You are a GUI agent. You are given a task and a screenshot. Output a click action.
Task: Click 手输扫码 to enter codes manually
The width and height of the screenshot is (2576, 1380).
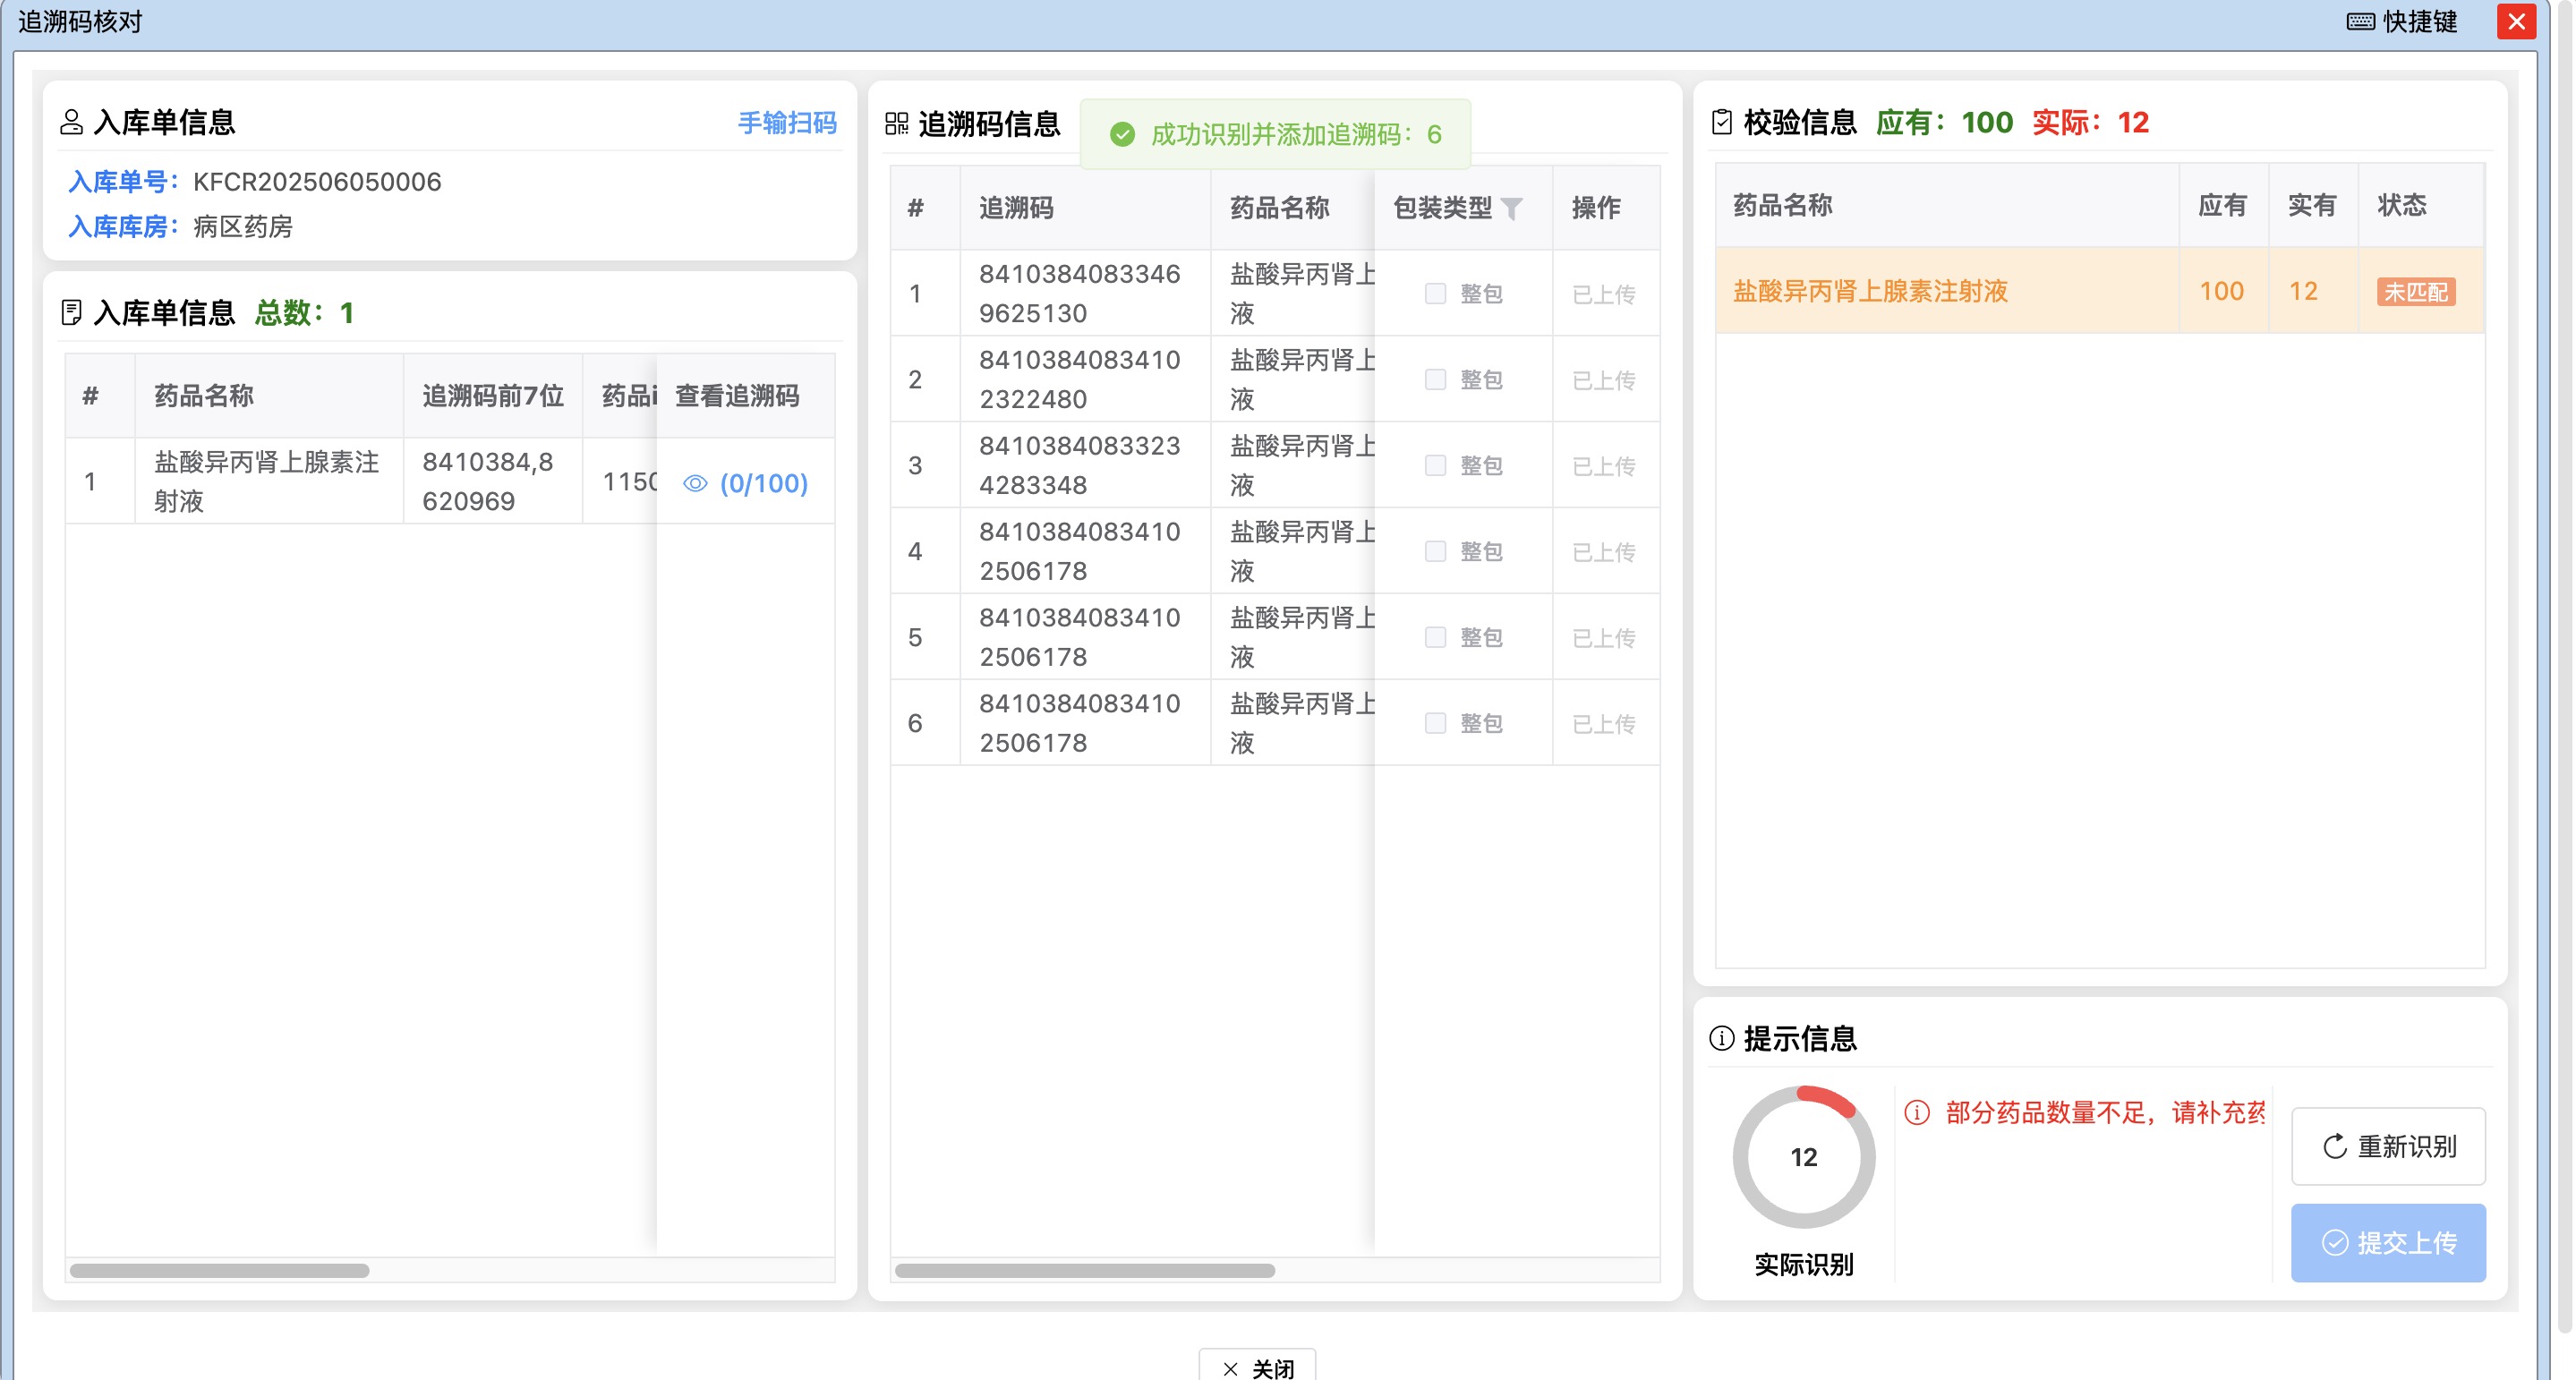click(x=787, y=124)
